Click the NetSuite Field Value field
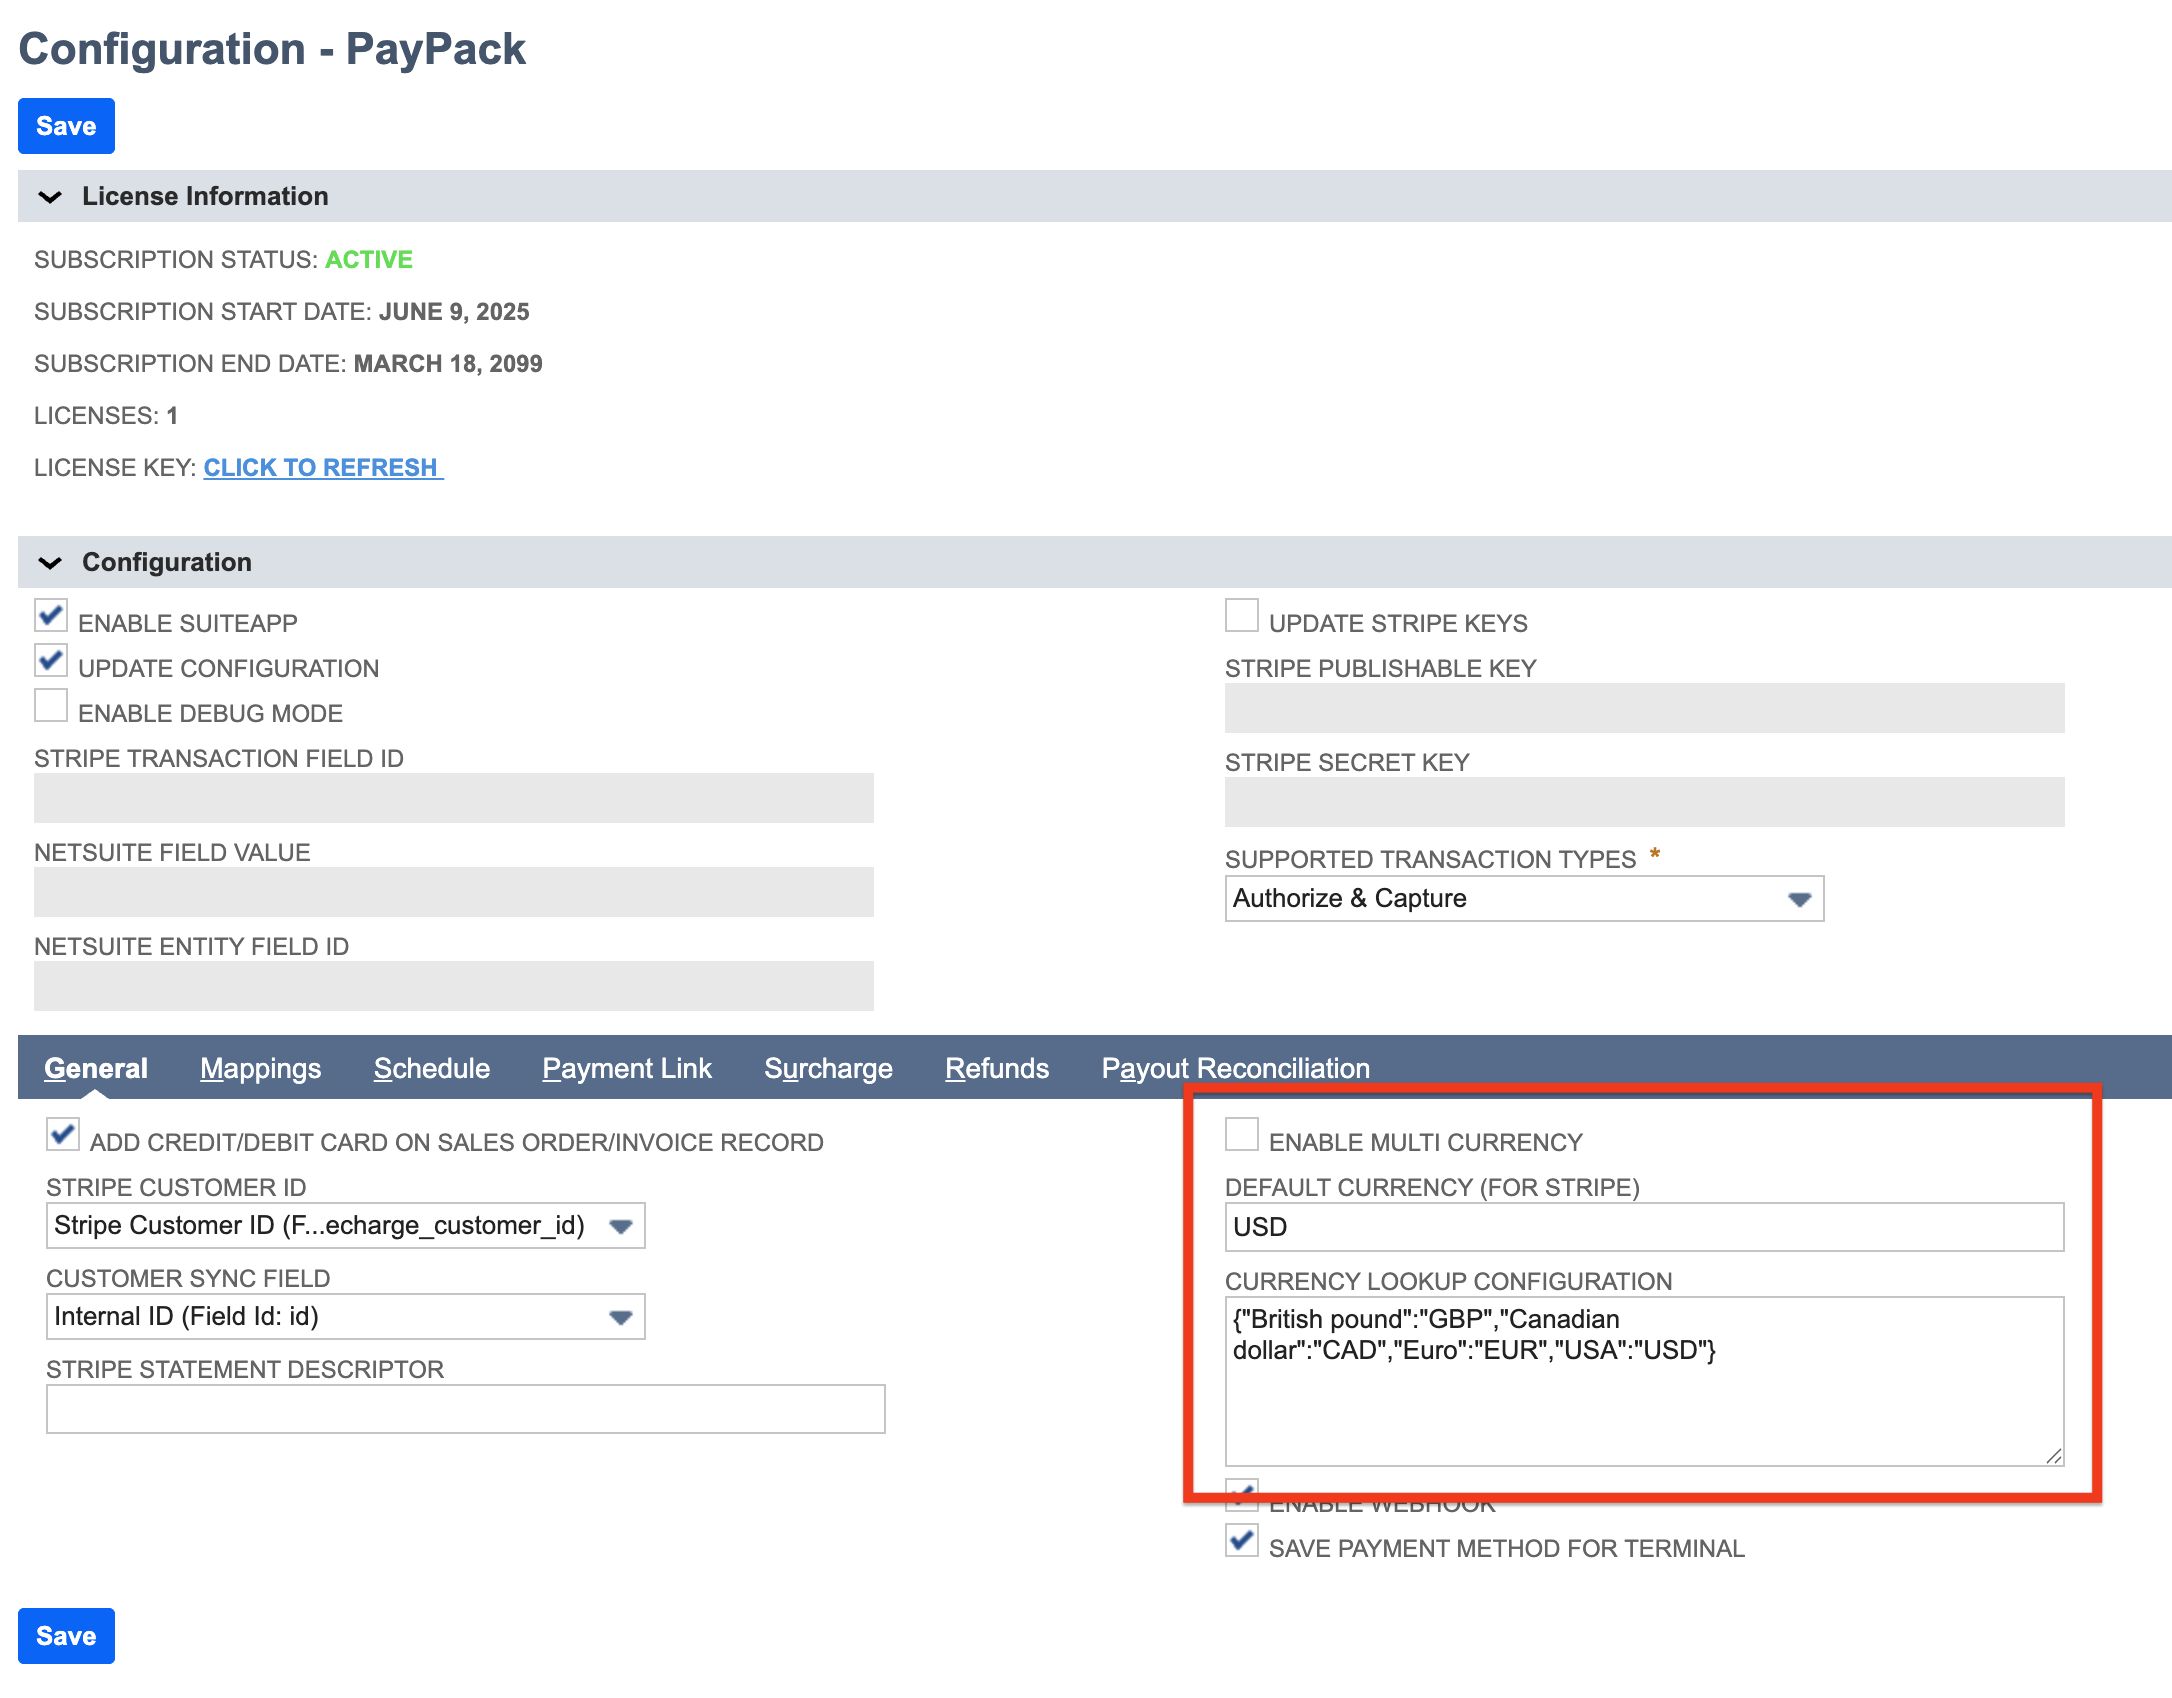This screenshot has height=1698, width=2172. pos(454,892)
